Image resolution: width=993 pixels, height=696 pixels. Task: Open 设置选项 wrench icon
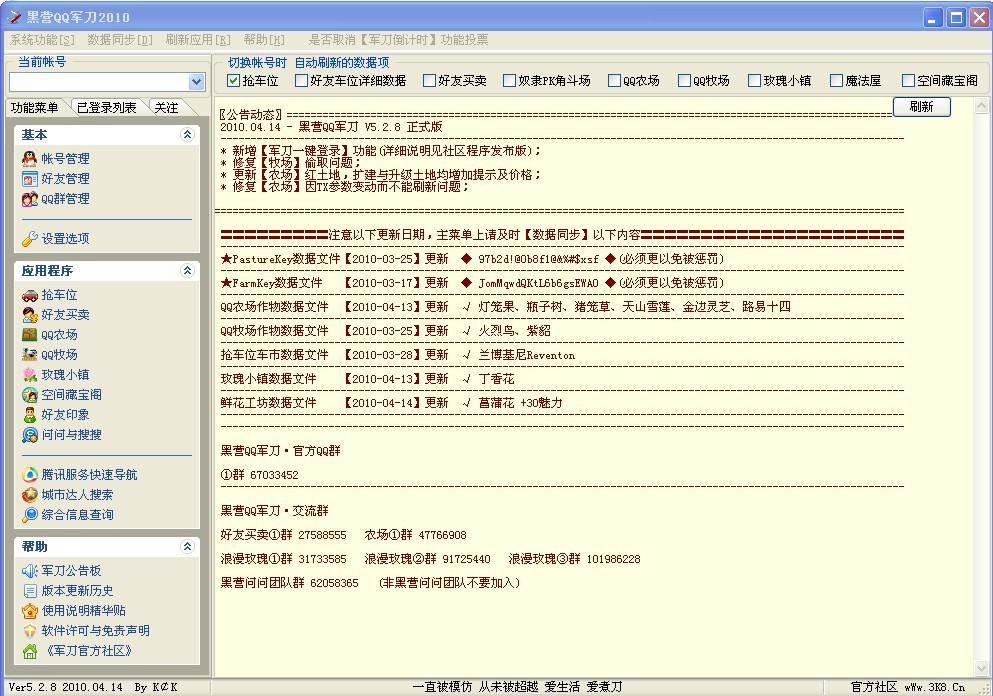tap(30, 239)
